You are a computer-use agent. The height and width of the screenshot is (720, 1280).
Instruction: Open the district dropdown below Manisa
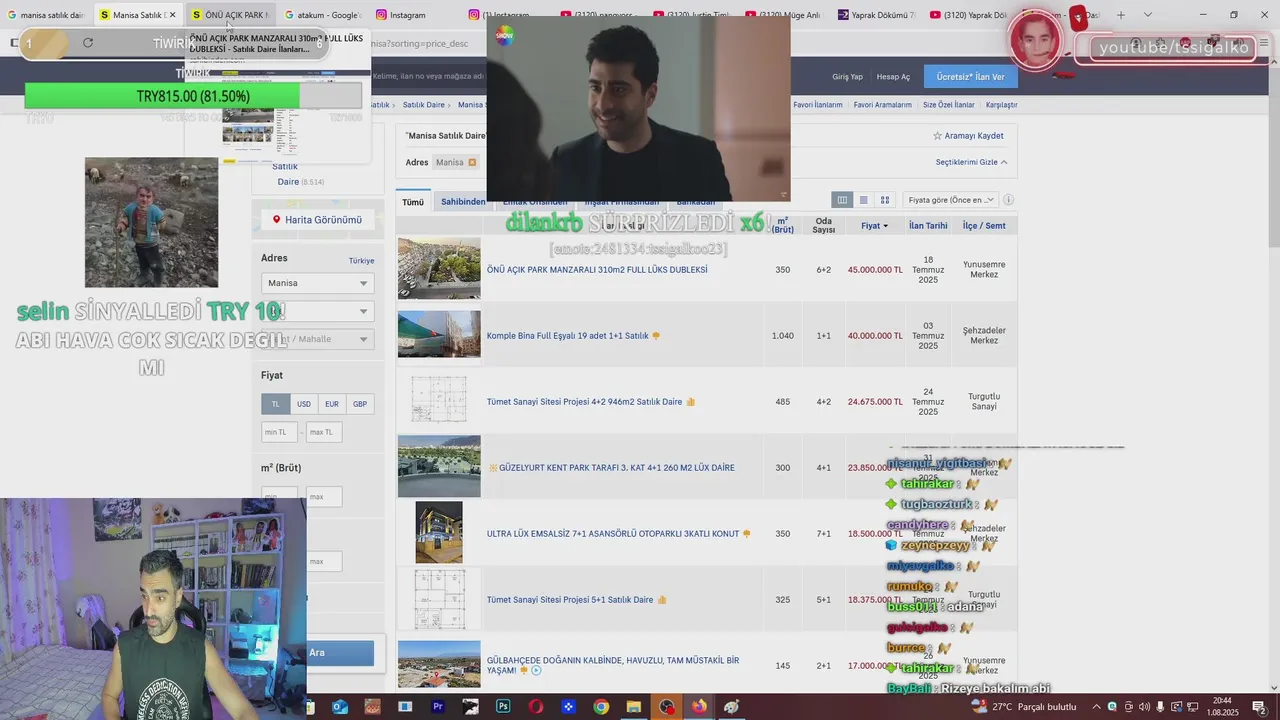point(317,311)
